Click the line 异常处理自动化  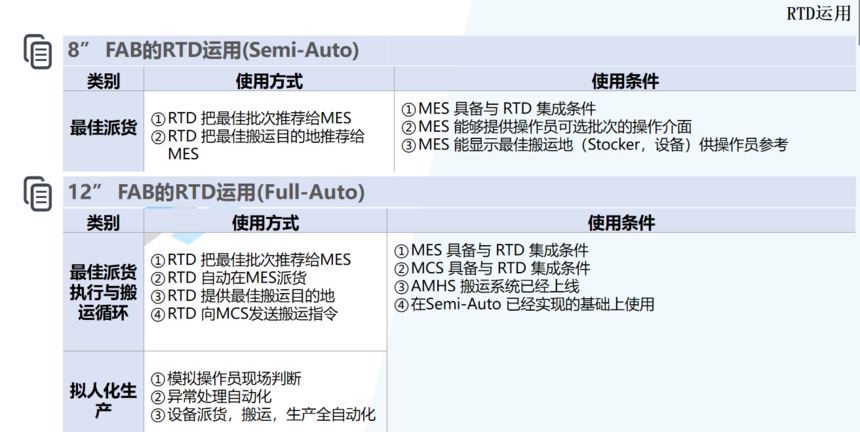tap(211, 396)
